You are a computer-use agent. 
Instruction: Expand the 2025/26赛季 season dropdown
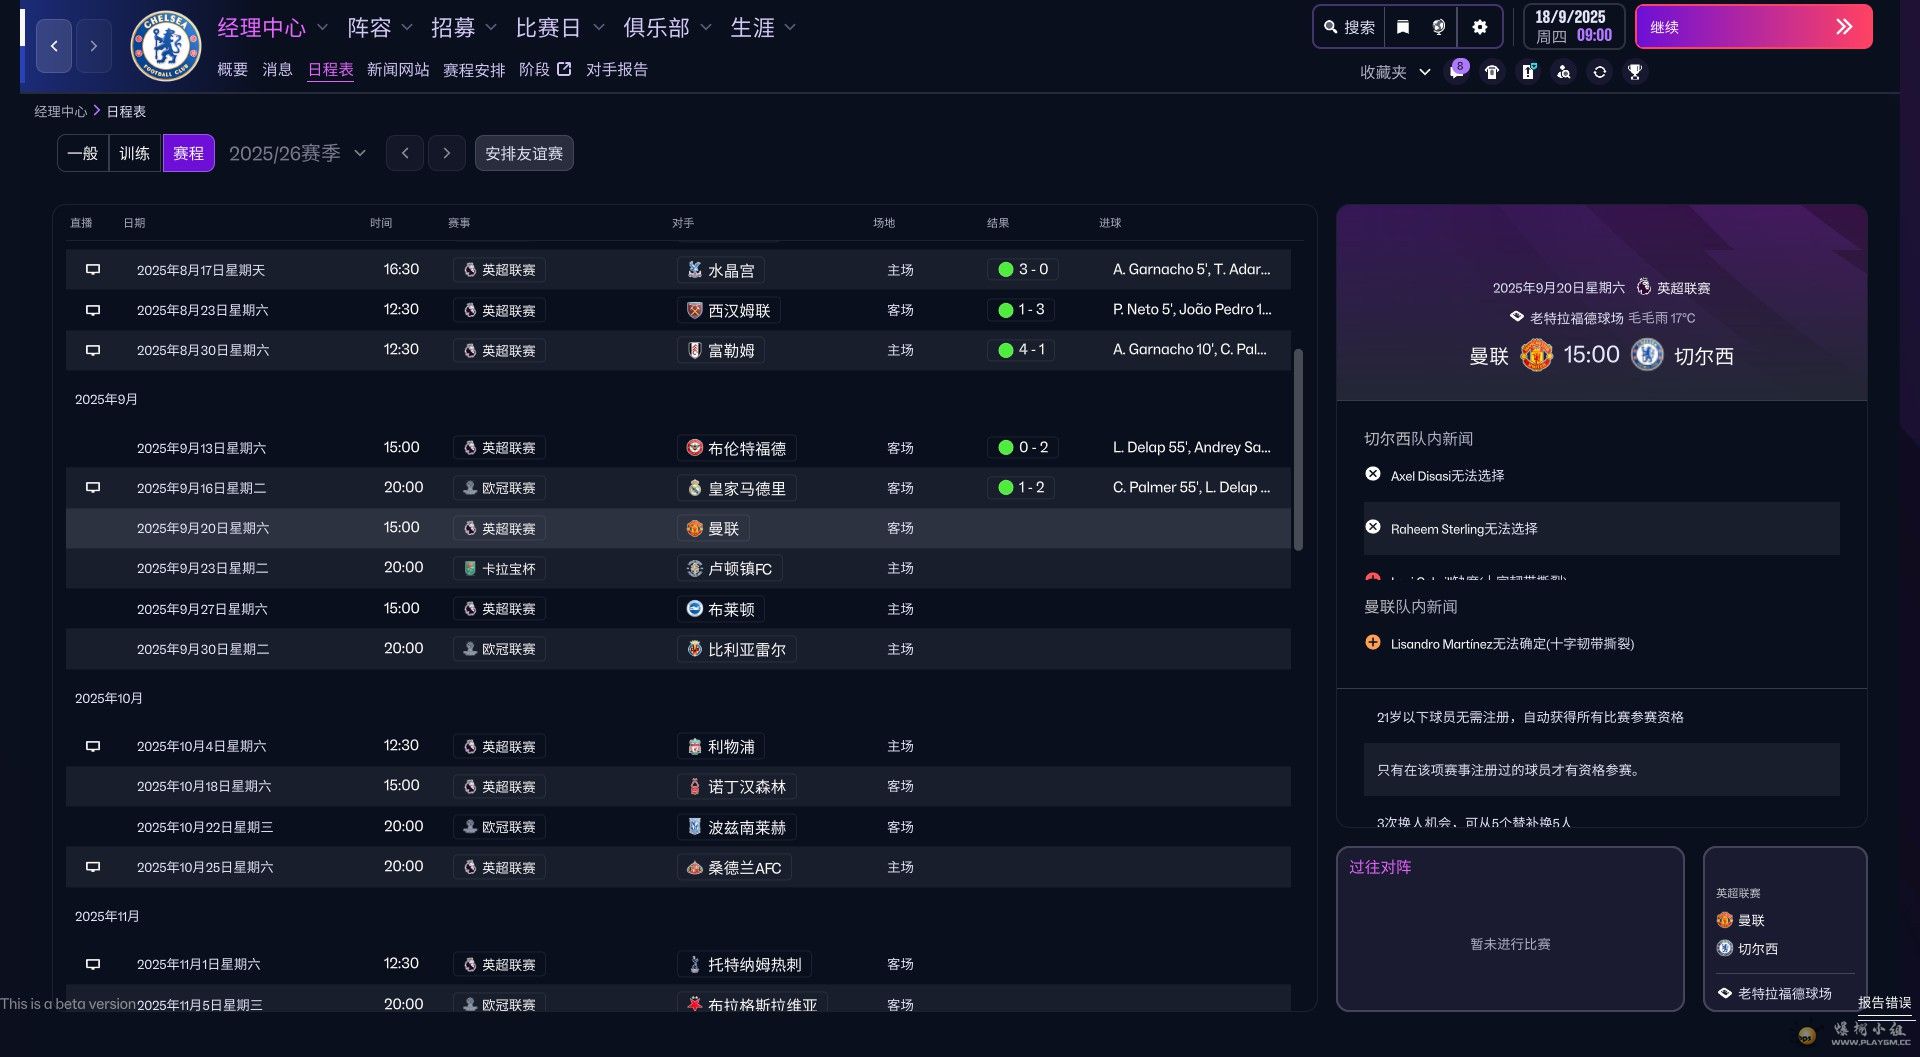click(297, 153)
